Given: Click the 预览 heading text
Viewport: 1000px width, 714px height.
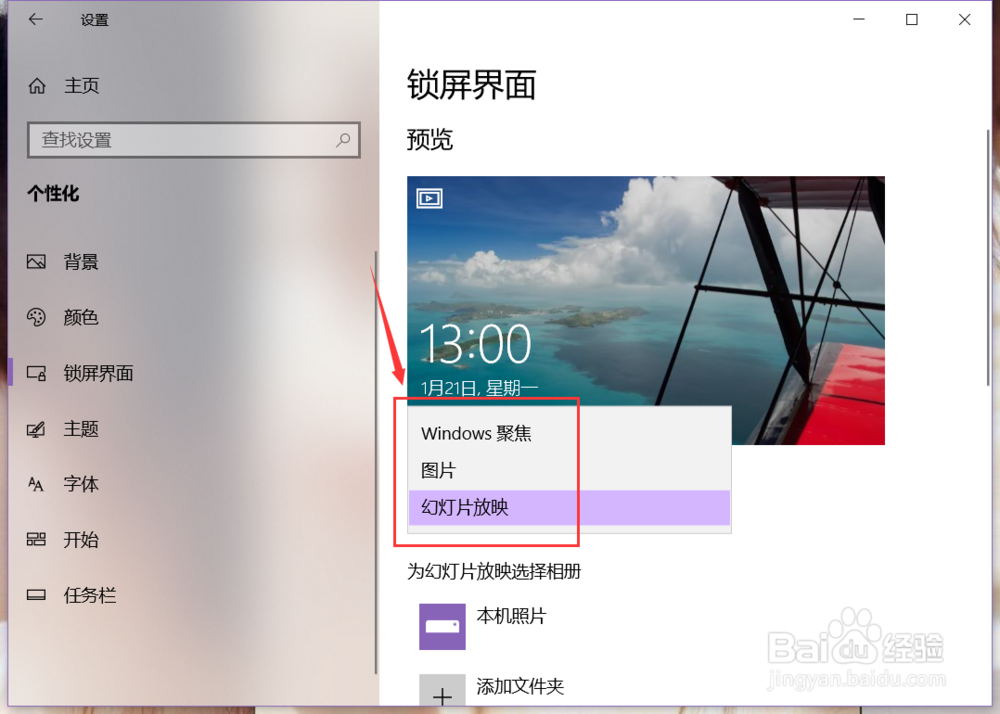Looking at the screenshot, I should point(430,140).
